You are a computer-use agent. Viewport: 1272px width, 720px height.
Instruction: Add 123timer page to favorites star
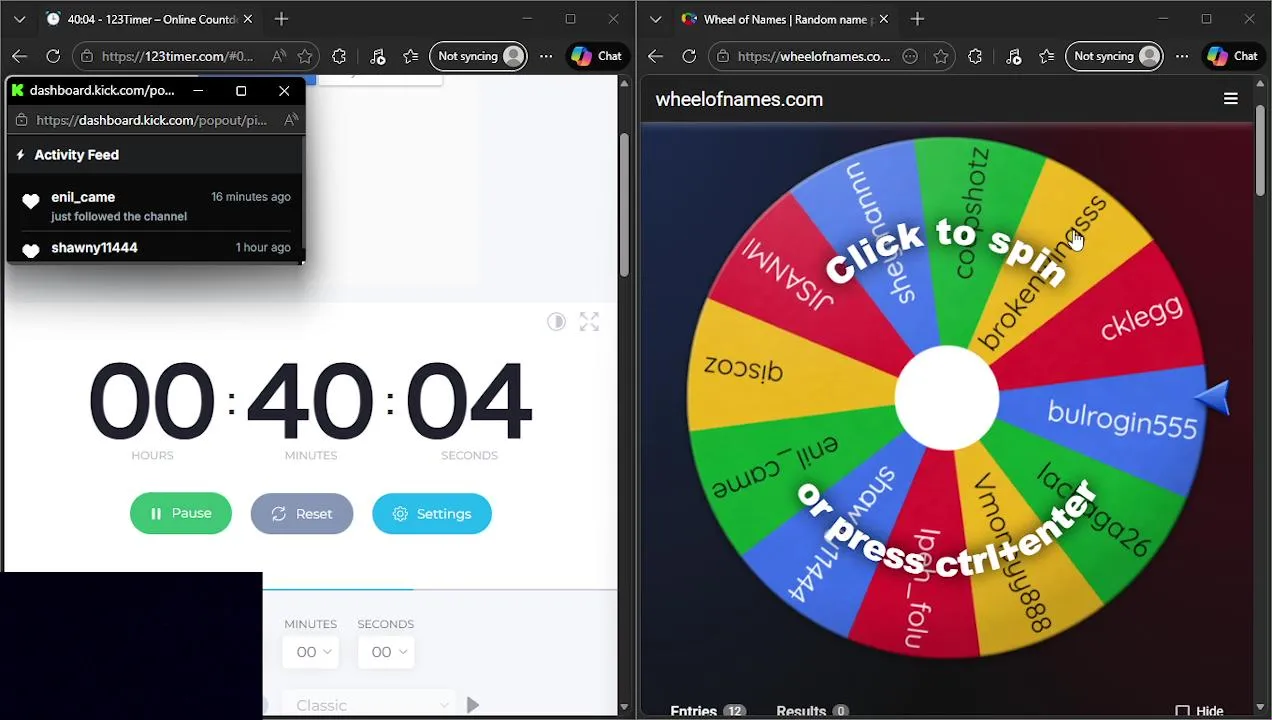coord(305,57)
